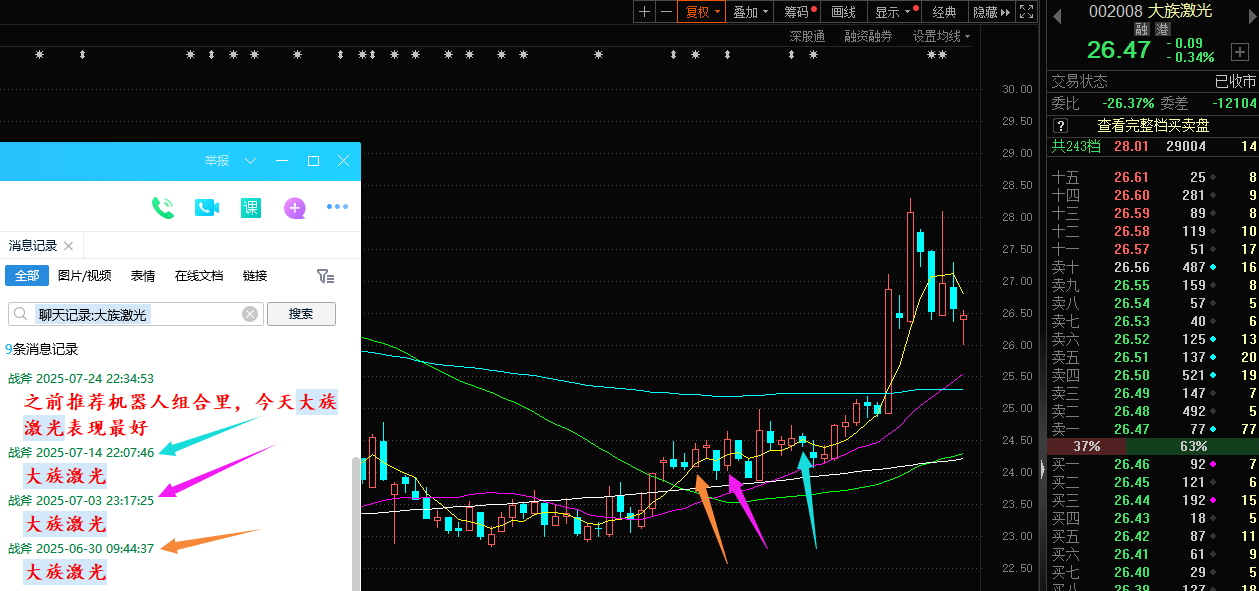Click the 交易状态 row
1259x591 pixels.
coord(1152,82)
